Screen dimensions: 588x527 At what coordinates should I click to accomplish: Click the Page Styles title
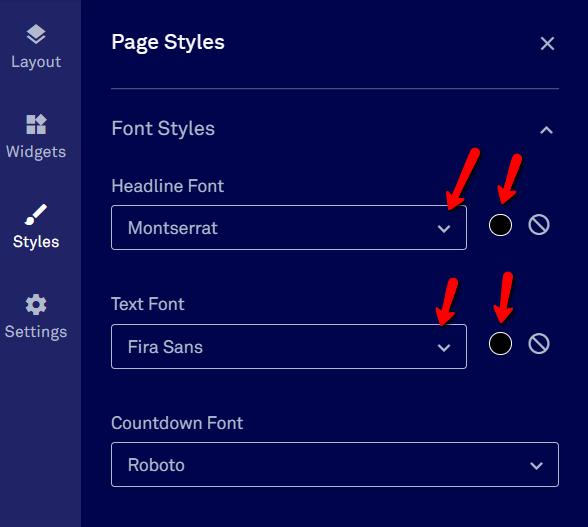coord(168,42)
